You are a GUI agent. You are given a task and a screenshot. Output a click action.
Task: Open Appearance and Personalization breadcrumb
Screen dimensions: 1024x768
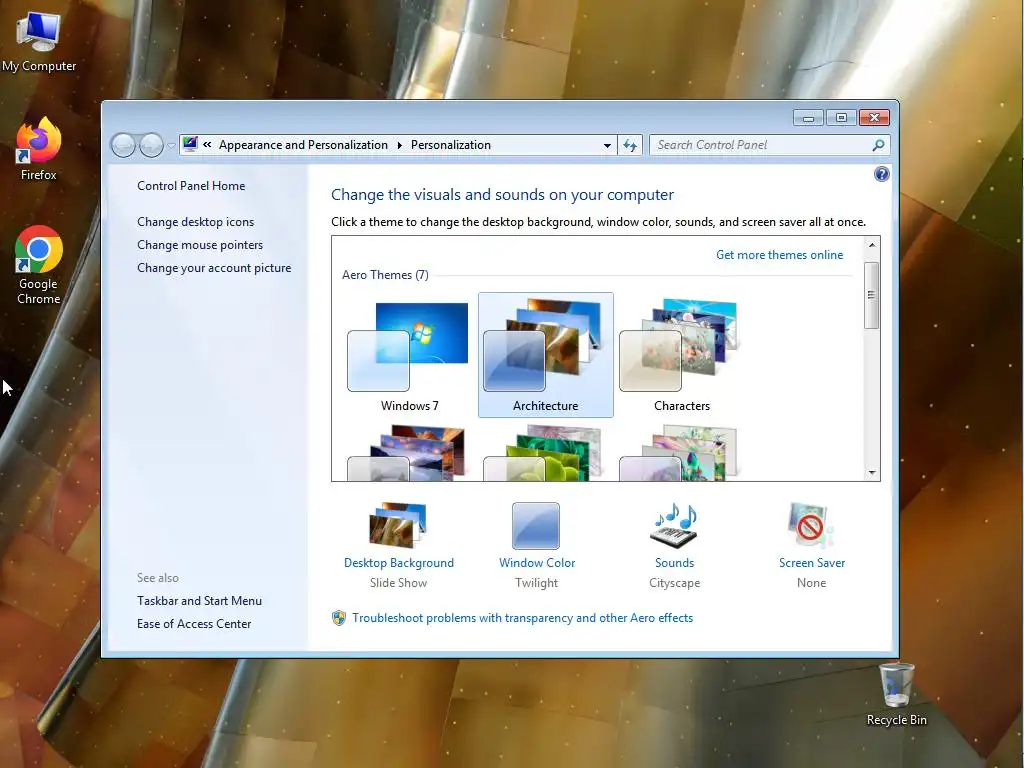[303, 145]
